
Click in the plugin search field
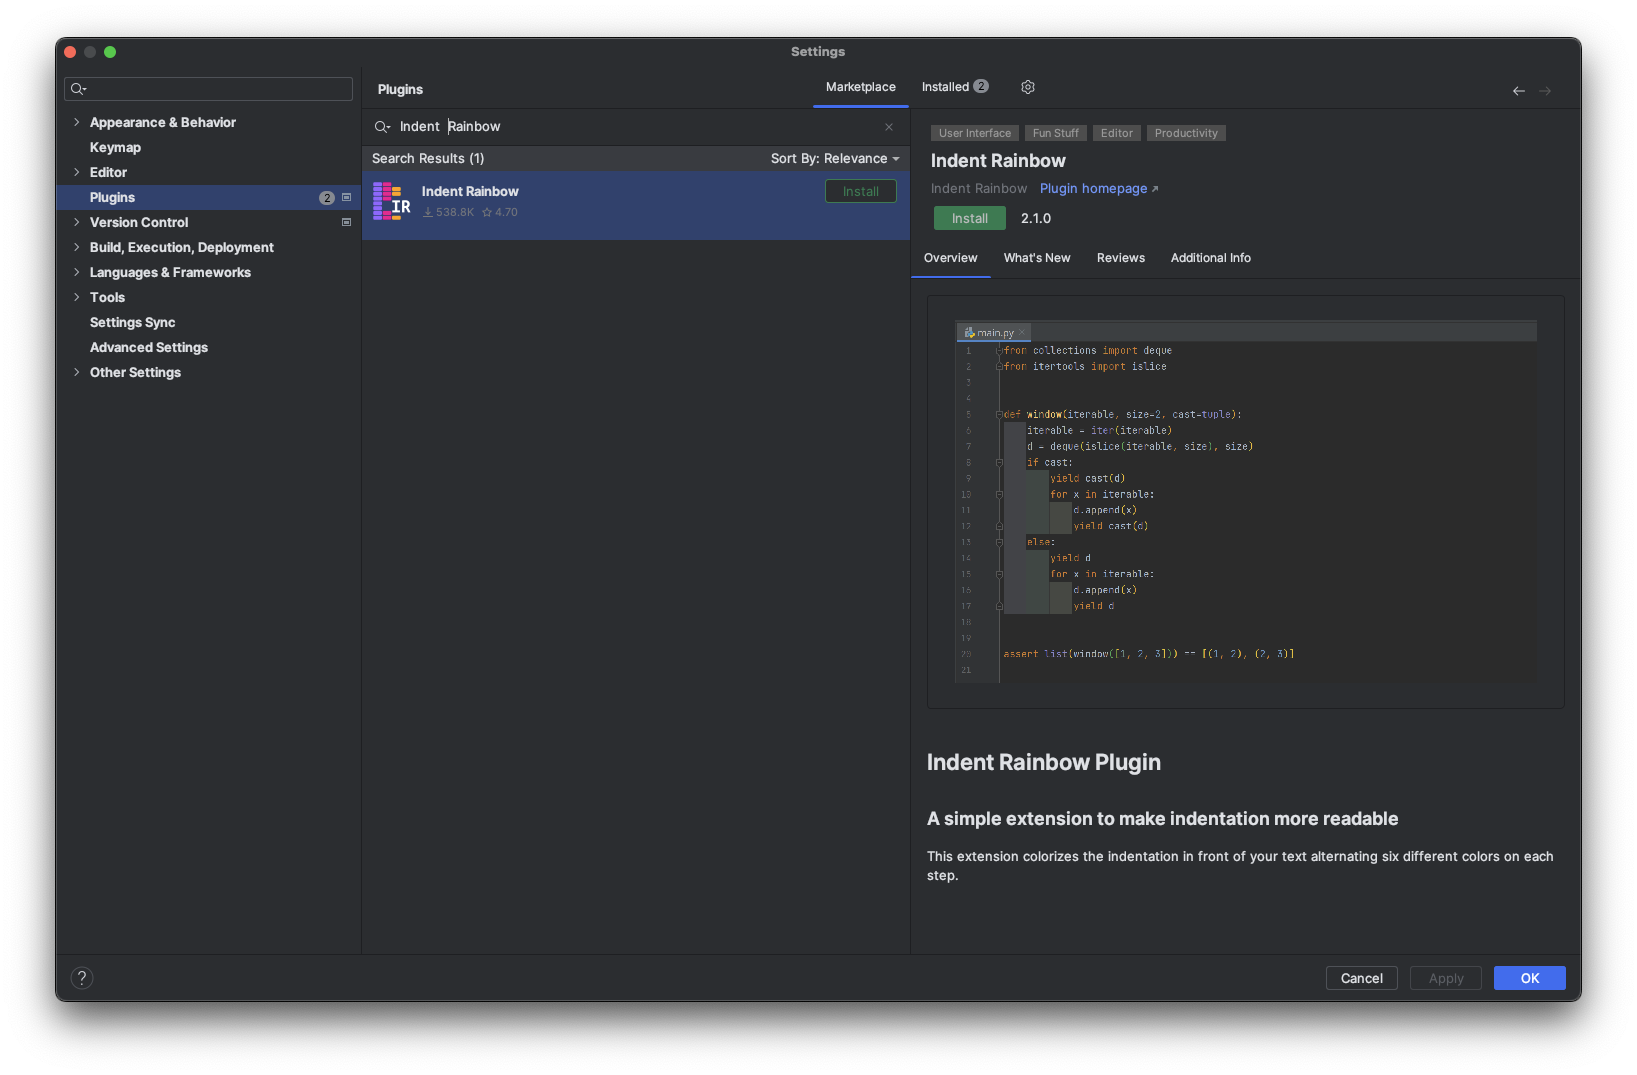coord(636,127)
